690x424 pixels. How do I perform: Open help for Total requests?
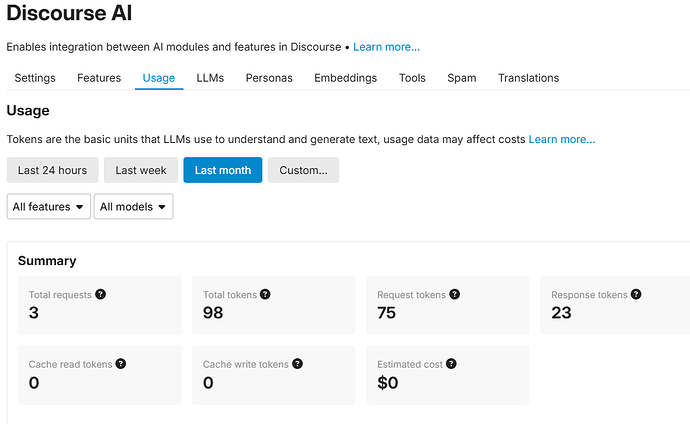click(x=100, y=294)
